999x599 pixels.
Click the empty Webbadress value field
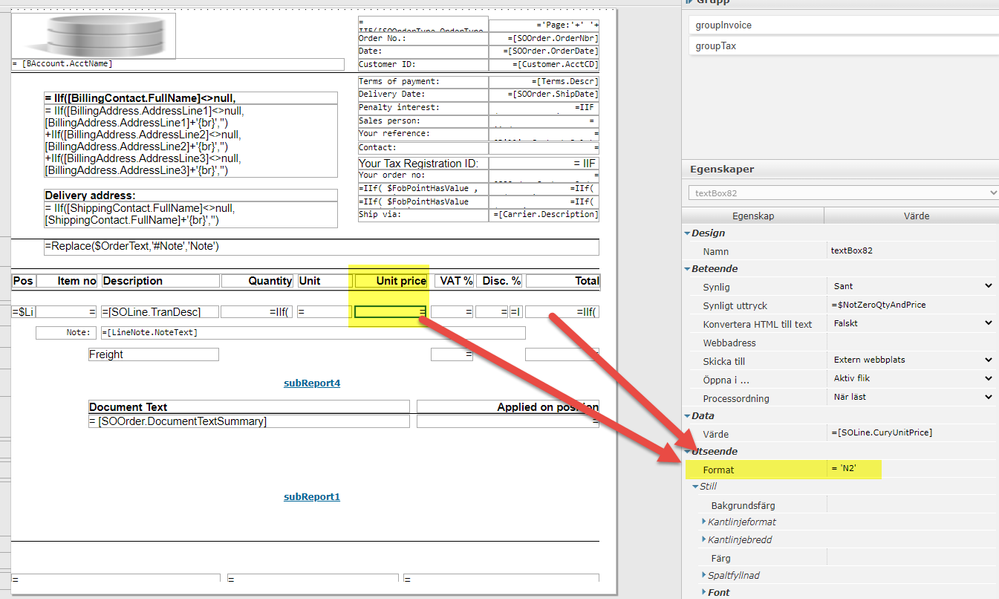point(912,342)
